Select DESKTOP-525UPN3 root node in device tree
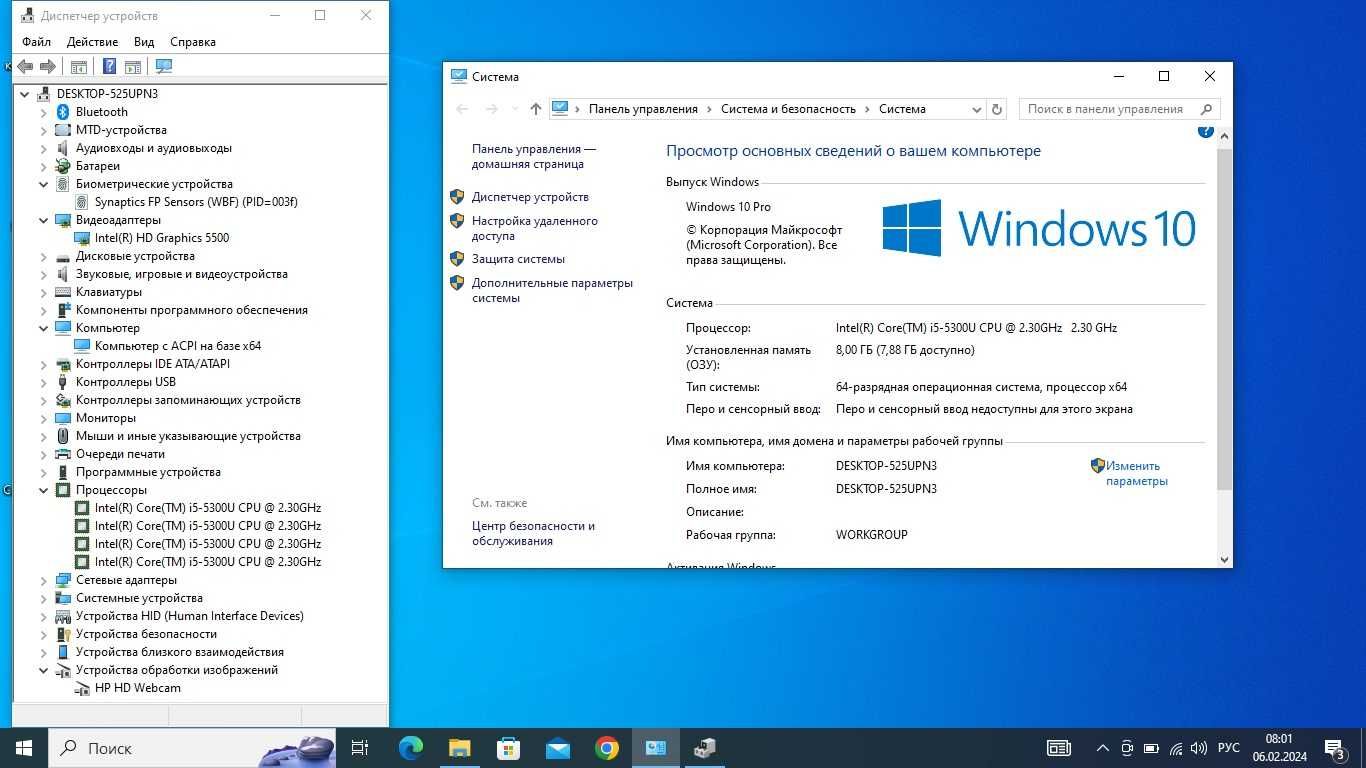This screenshot has width=1366, height=768. pyautogui.click(x=107, y=94)
